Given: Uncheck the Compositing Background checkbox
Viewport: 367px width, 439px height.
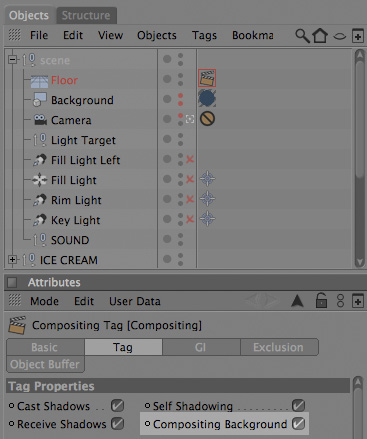Looking at the screenshot, I should (298, 424).
